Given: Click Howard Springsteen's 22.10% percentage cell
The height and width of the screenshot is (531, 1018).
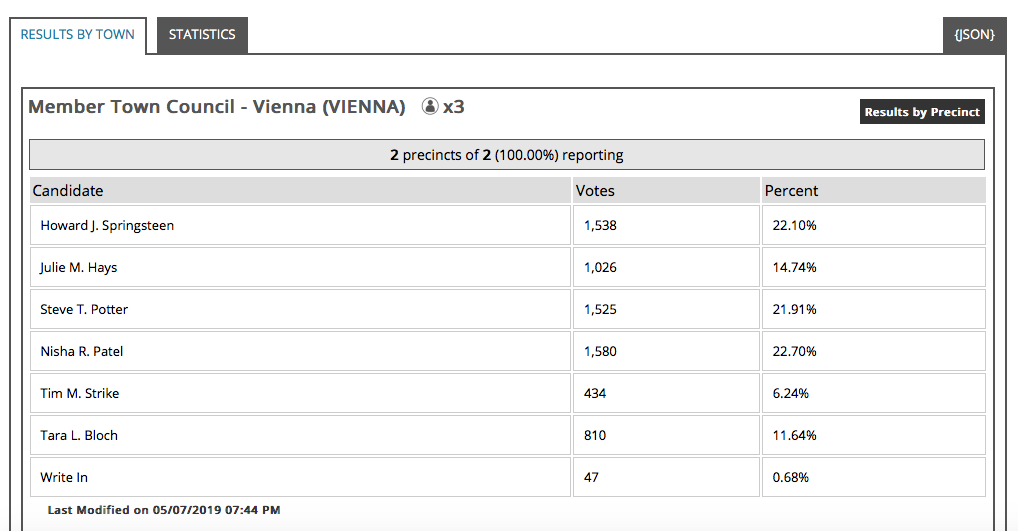Looking at the screenshot, I should pyautogui.click(x=874, y=225).
